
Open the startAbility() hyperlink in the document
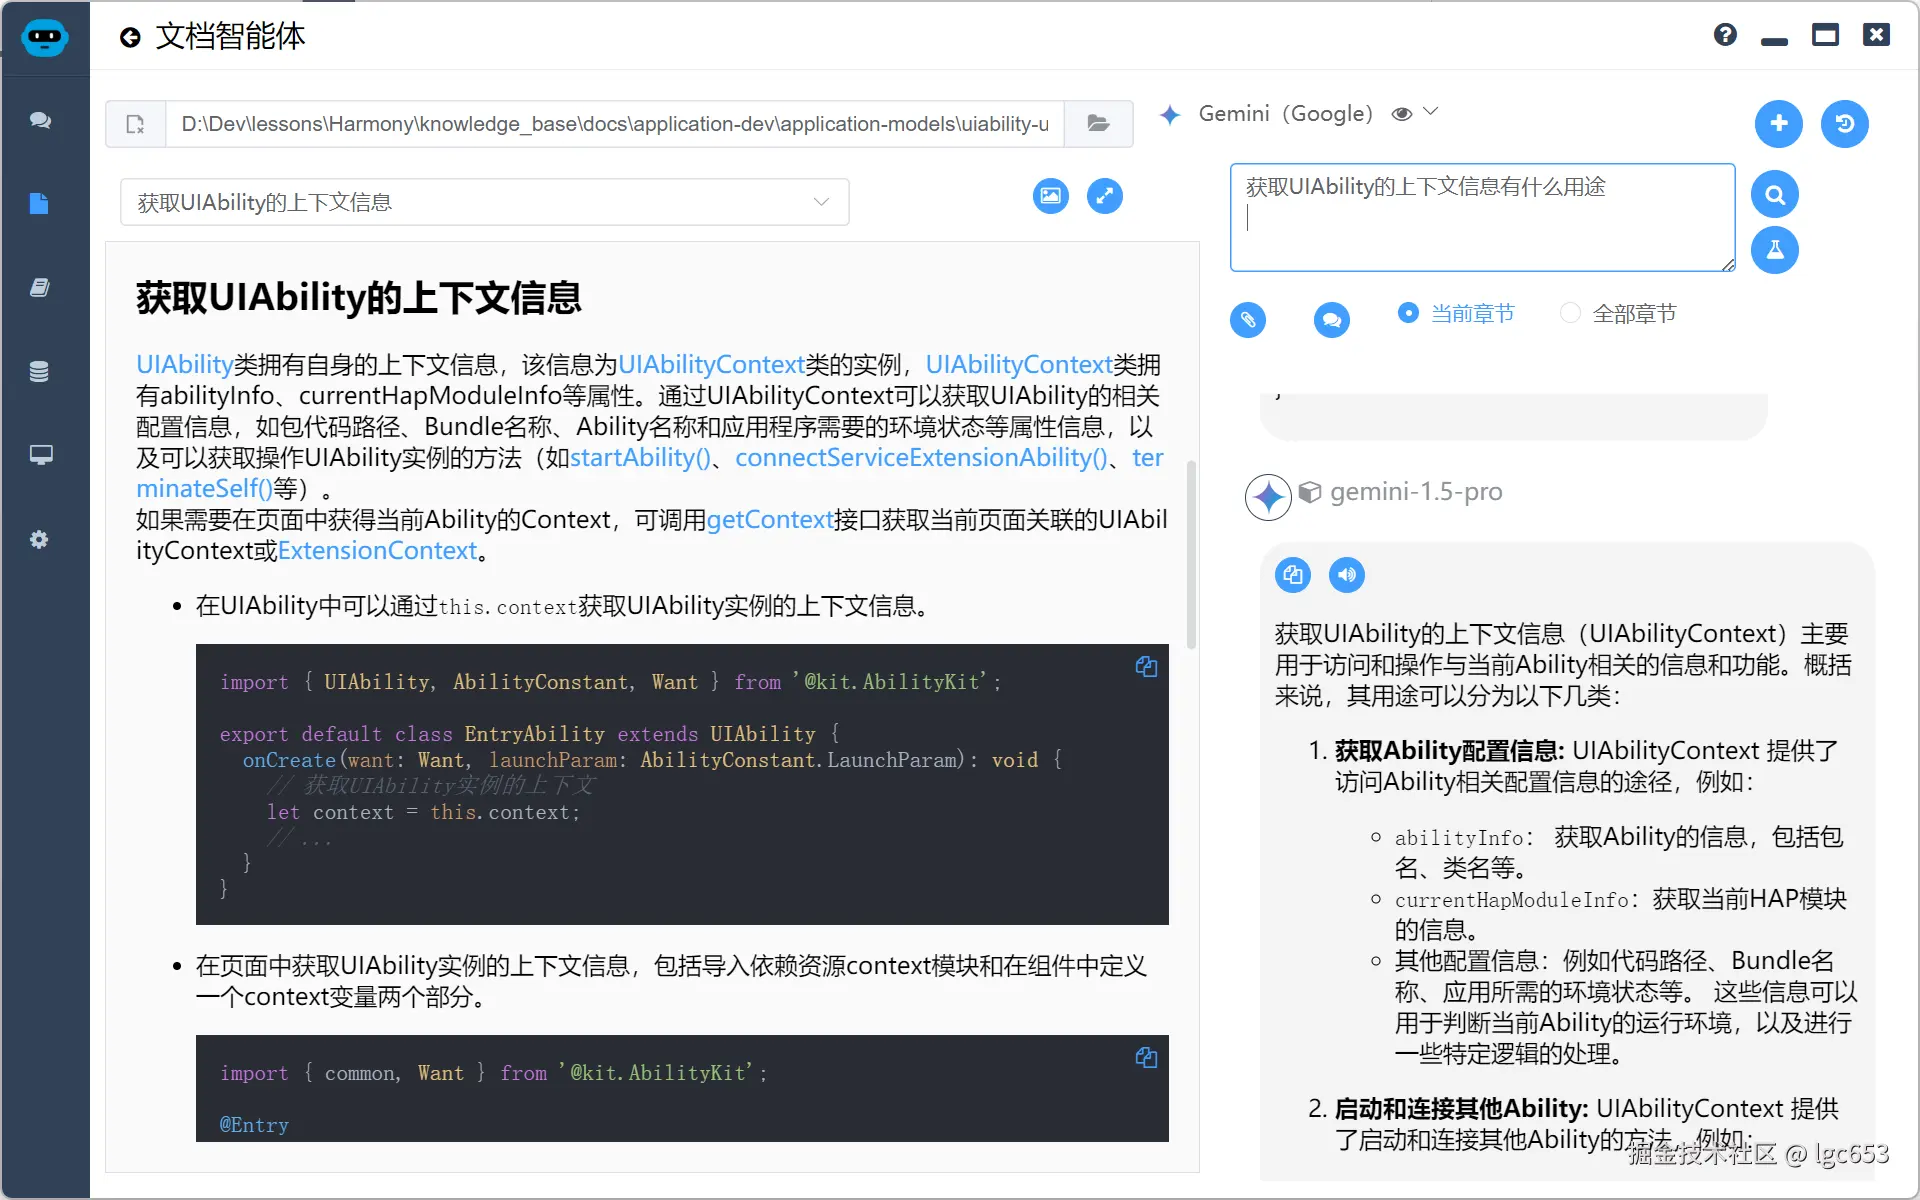click(x=640, y=458)
